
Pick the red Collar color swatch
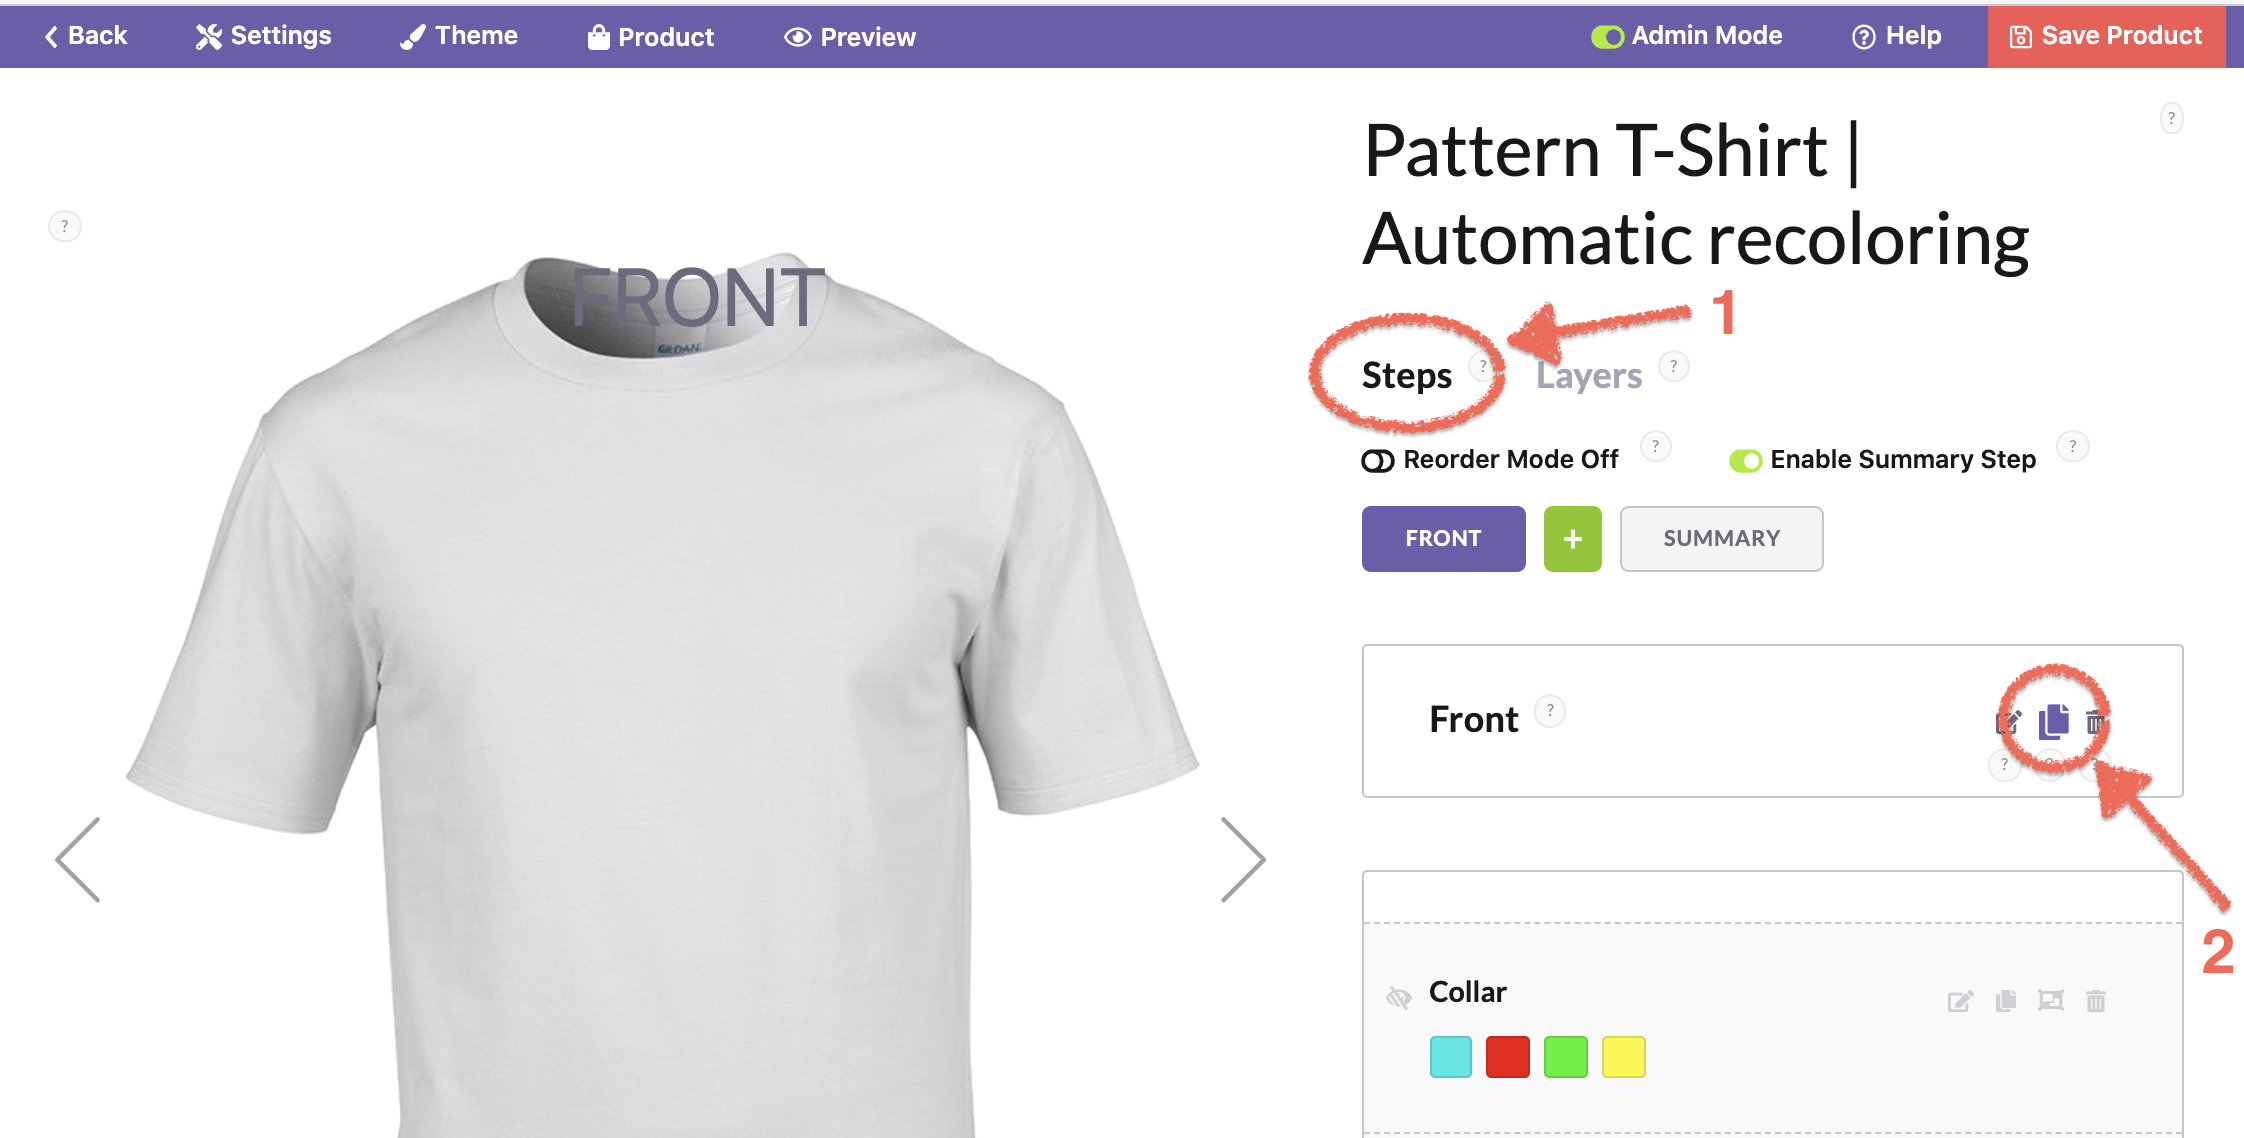(x=1507, y=1057)
